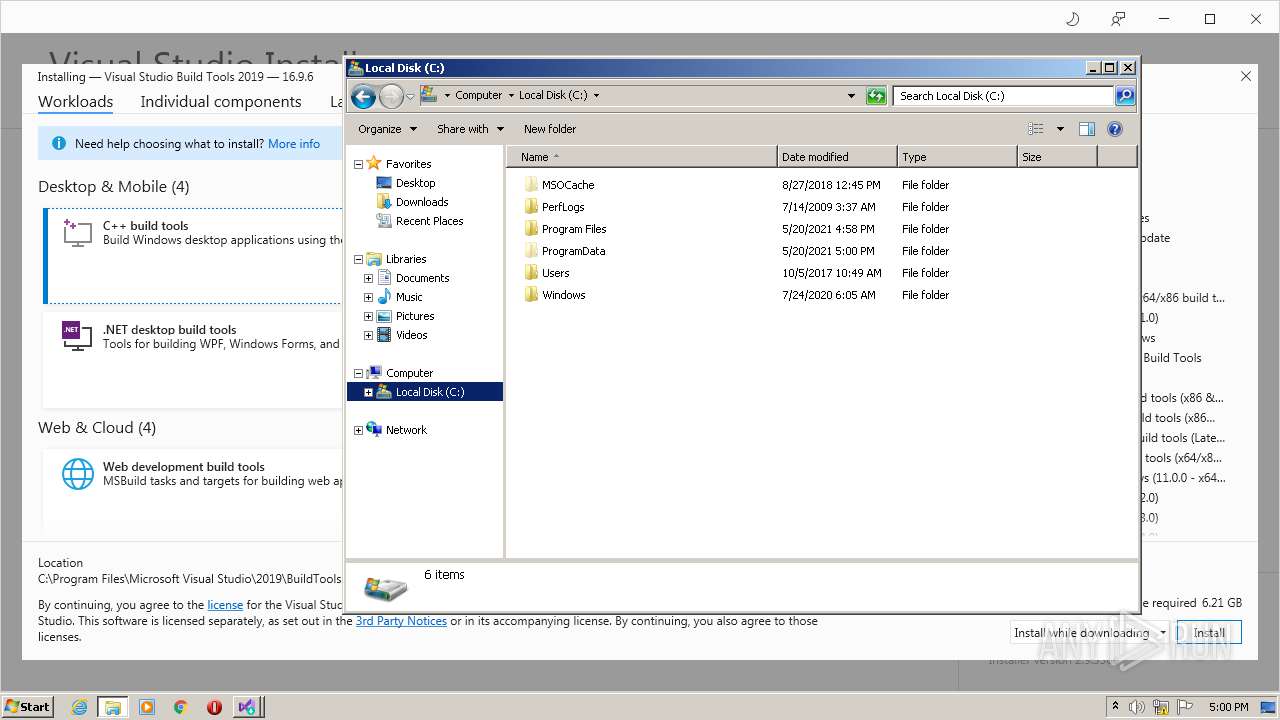Expand the Local Disk (C:) tree node
1280x720 pixels.
point(368,392)
